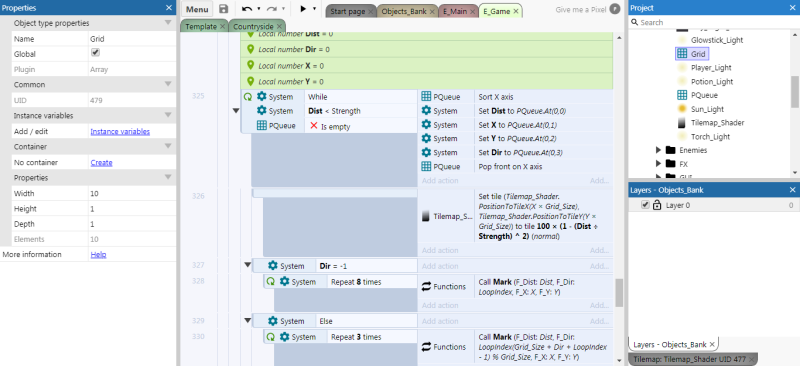Viewport: 800px width, 366px height.
Task: Collapse event 325 sub-events triangle
Action: [236, 110]
